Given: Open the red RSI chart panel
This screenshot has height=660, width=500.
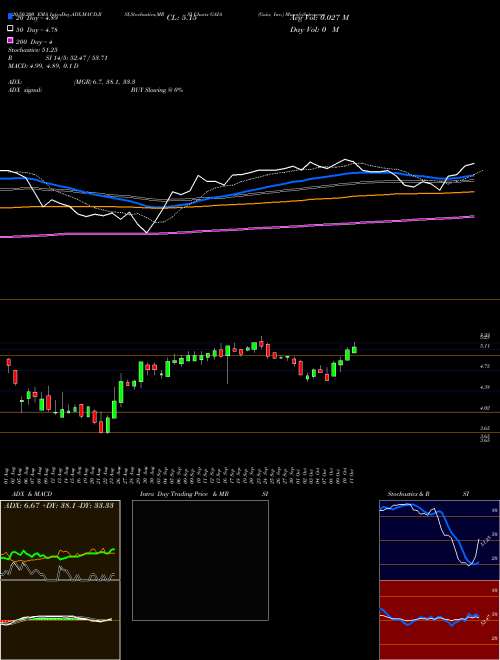Looking at the screenshot, I should click(x=439, y=620).
